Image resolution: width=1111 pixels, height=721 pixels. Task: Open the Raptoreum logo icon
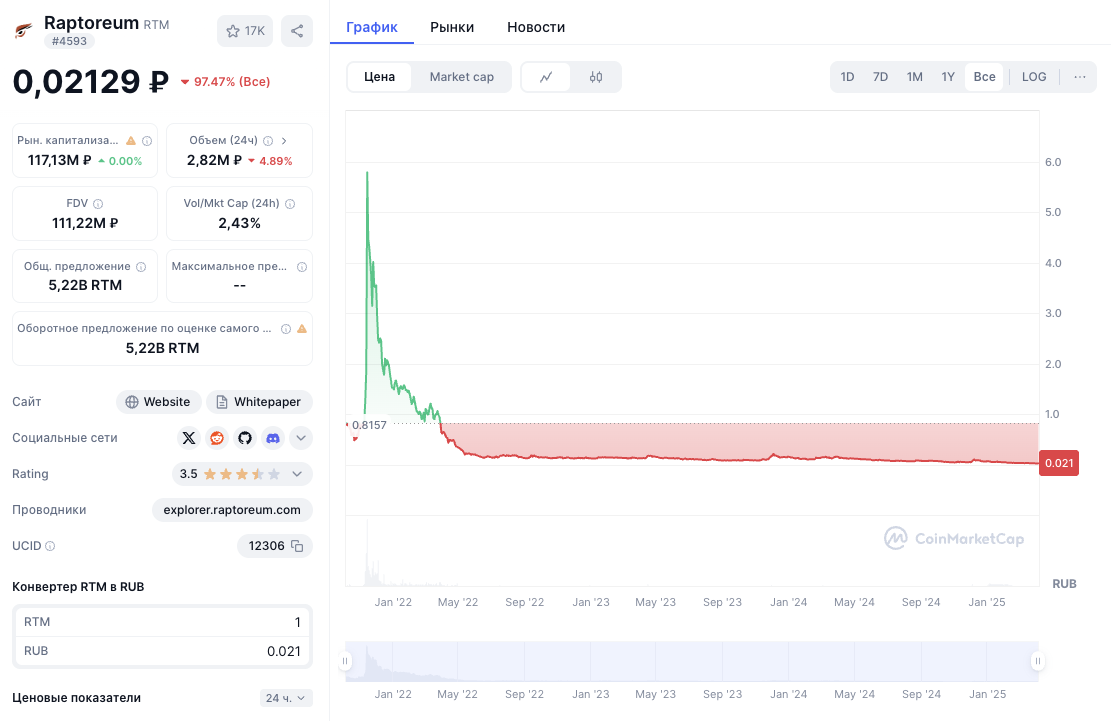click(x=23, y=30)
